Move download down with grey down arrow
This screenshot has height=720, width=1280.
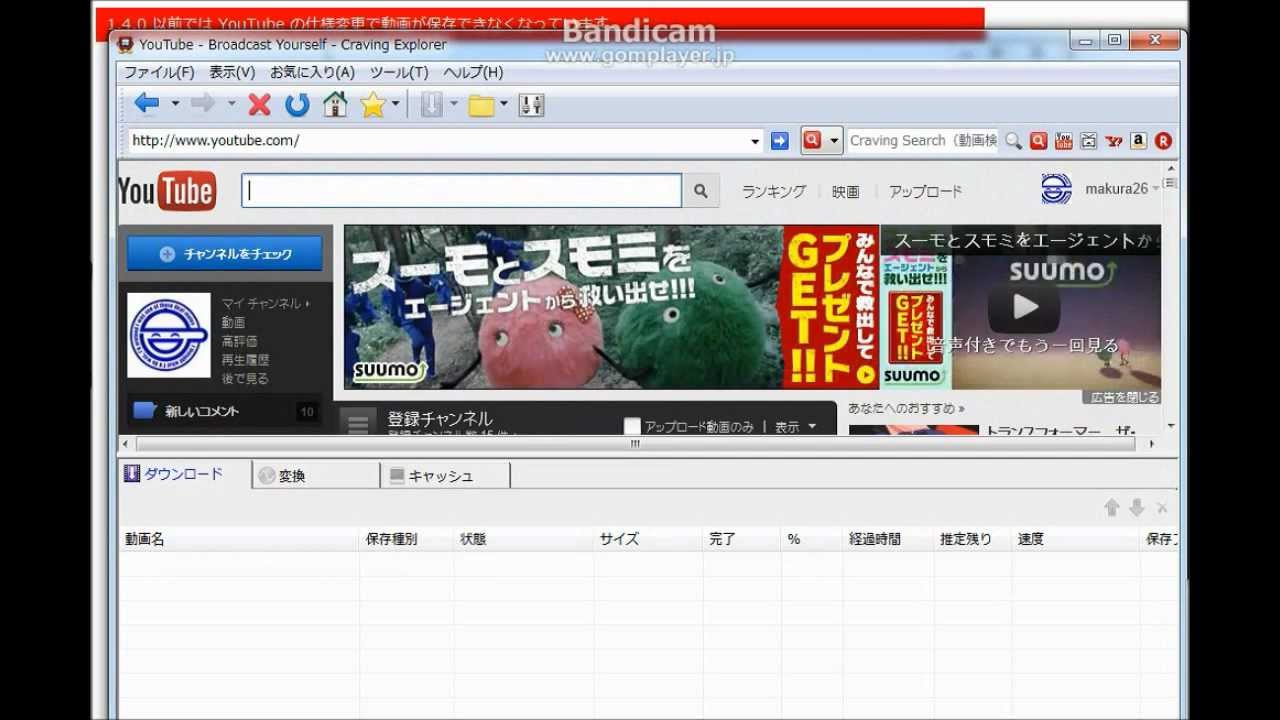coord(1137,508)
